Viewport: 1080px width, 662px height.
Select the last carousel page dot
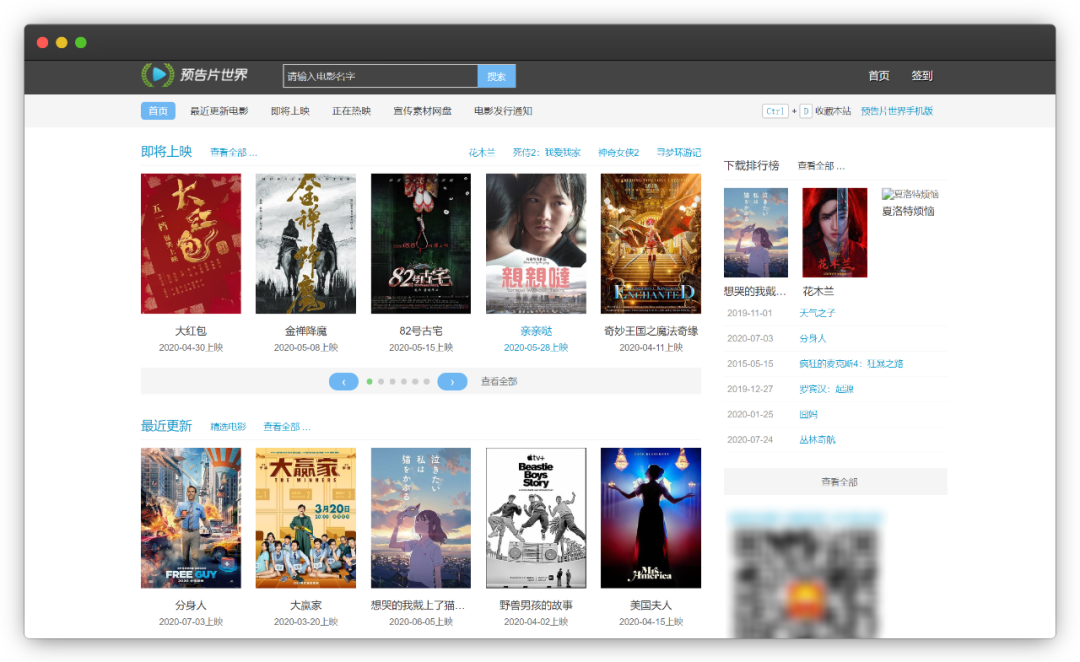coord(427,382)
